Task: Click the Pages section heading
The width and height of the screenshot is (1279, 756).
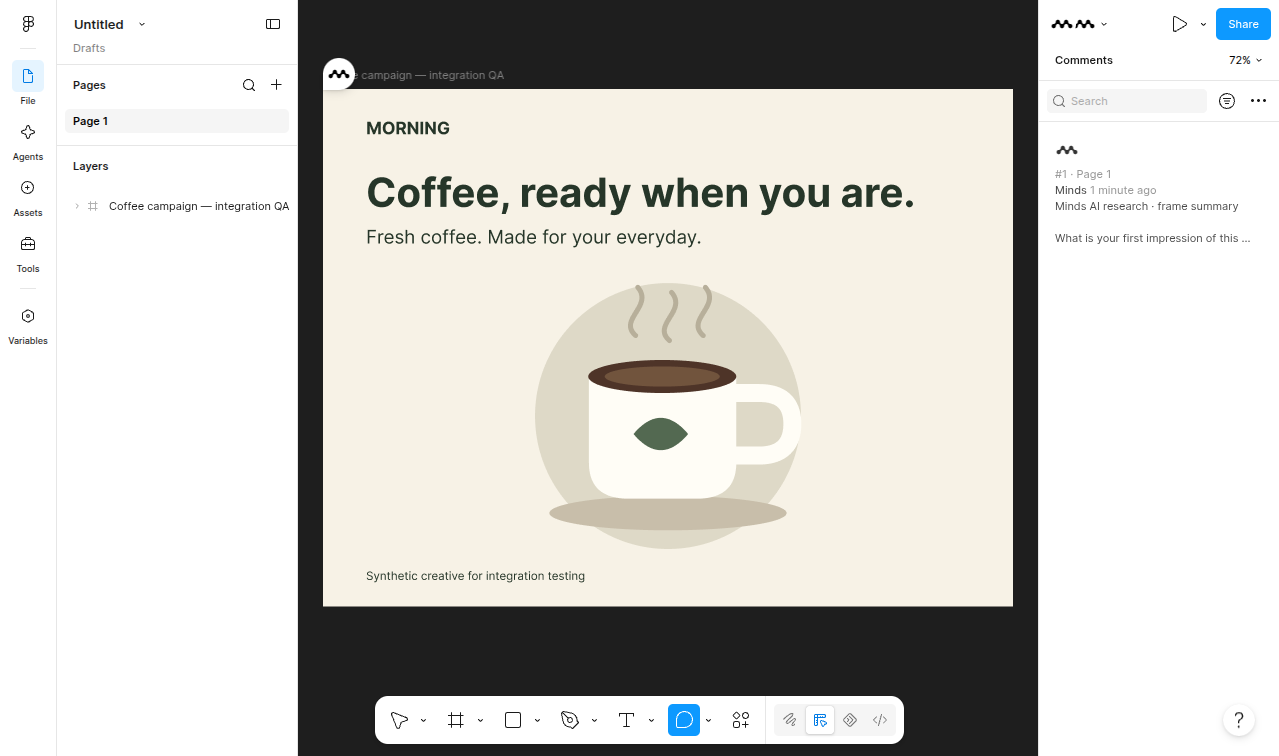Action: [89, 85]
